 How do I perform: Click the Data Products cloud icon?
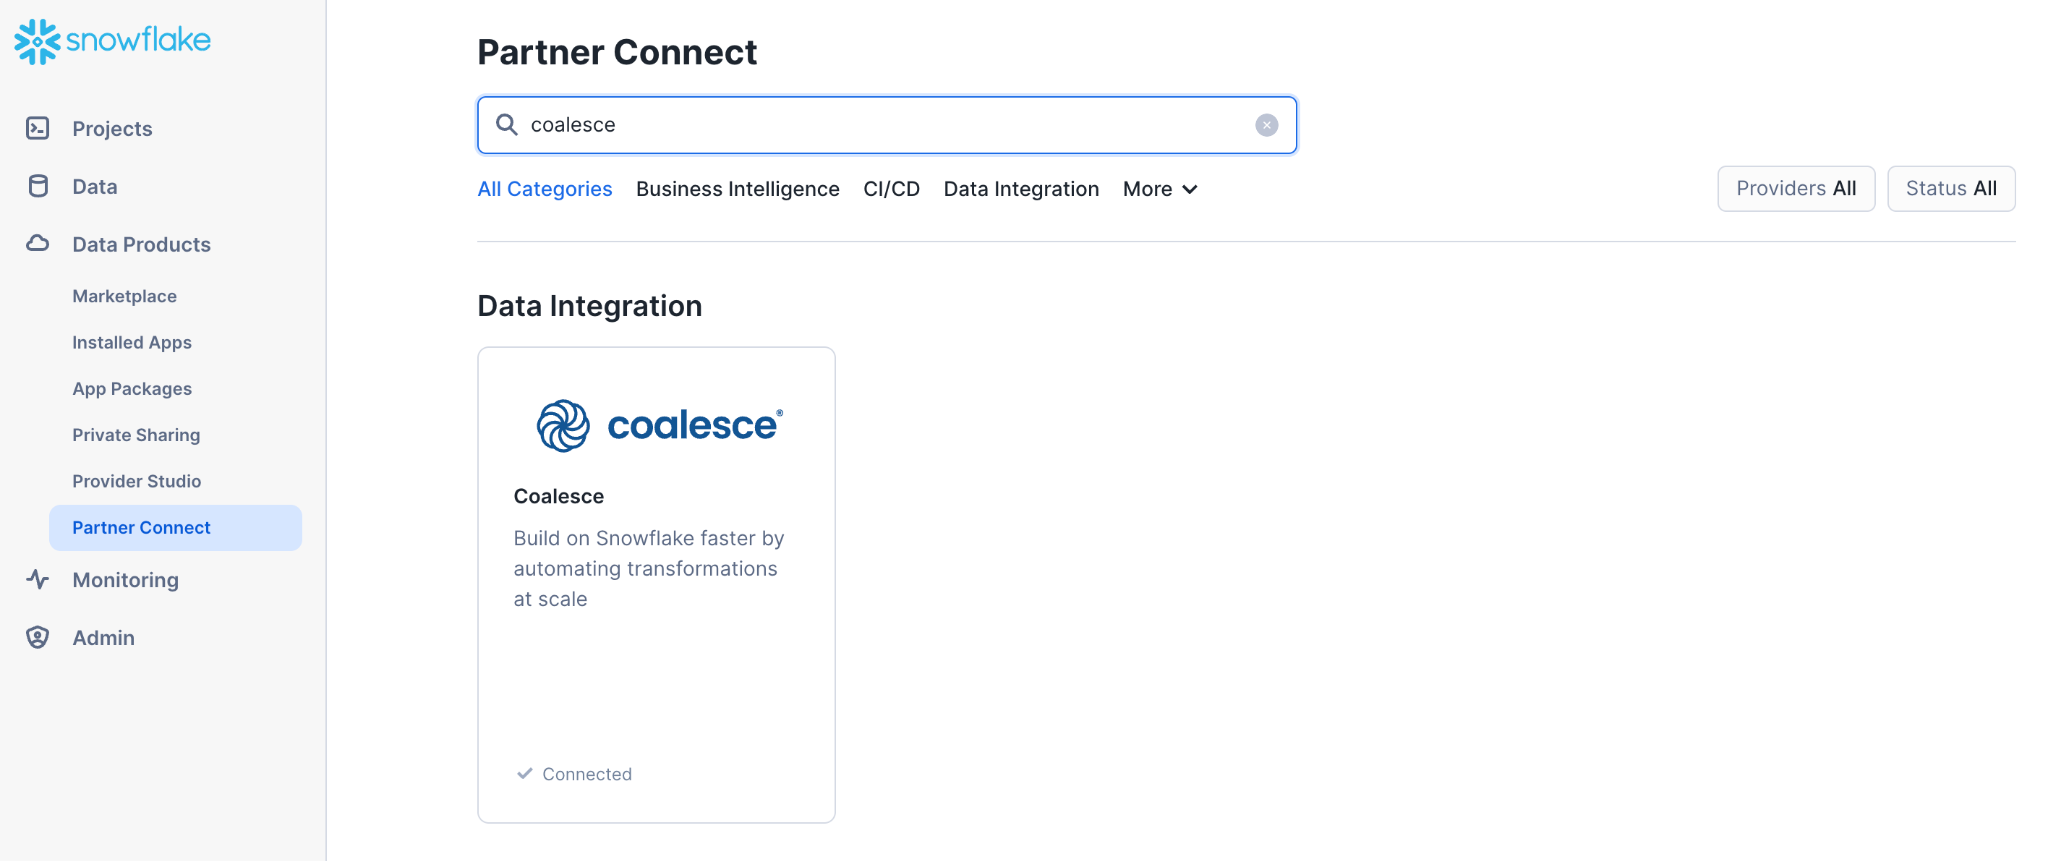[38, 243]
